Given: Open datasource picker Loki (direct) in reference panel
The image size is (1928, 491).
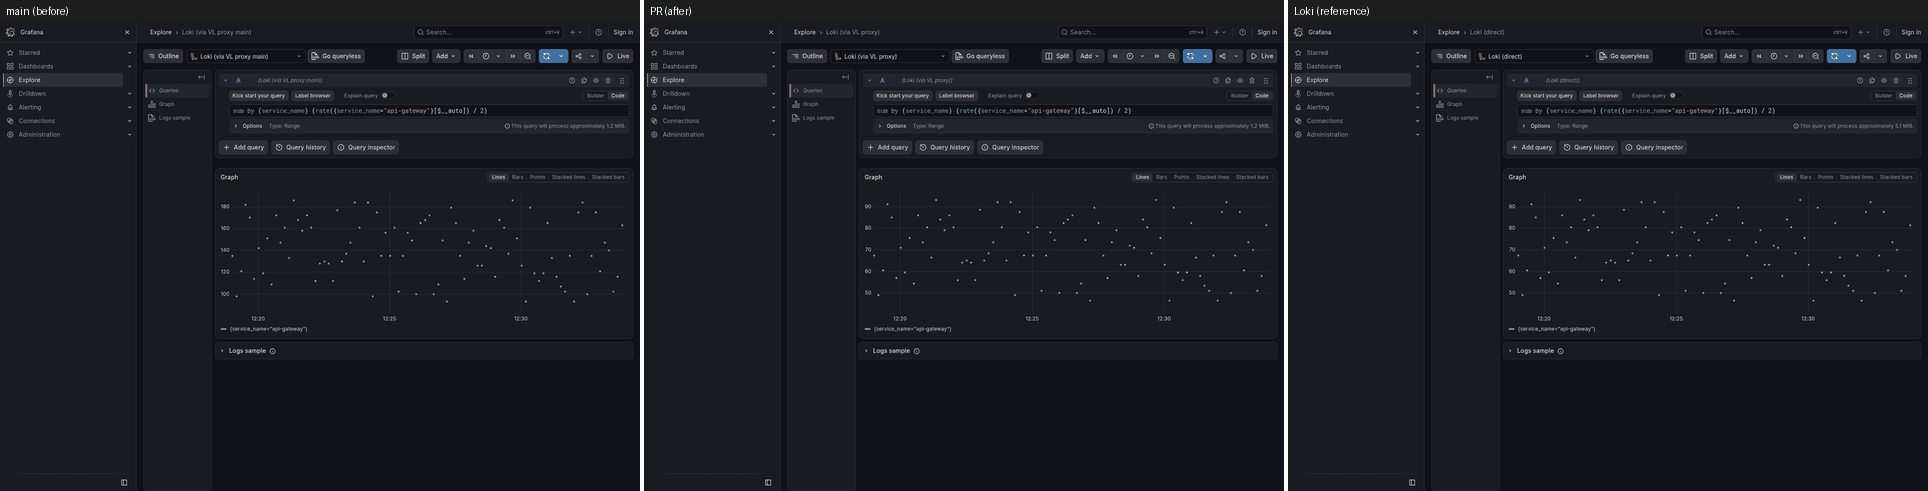Looking at the screenshot, I should coord(1534,56).
